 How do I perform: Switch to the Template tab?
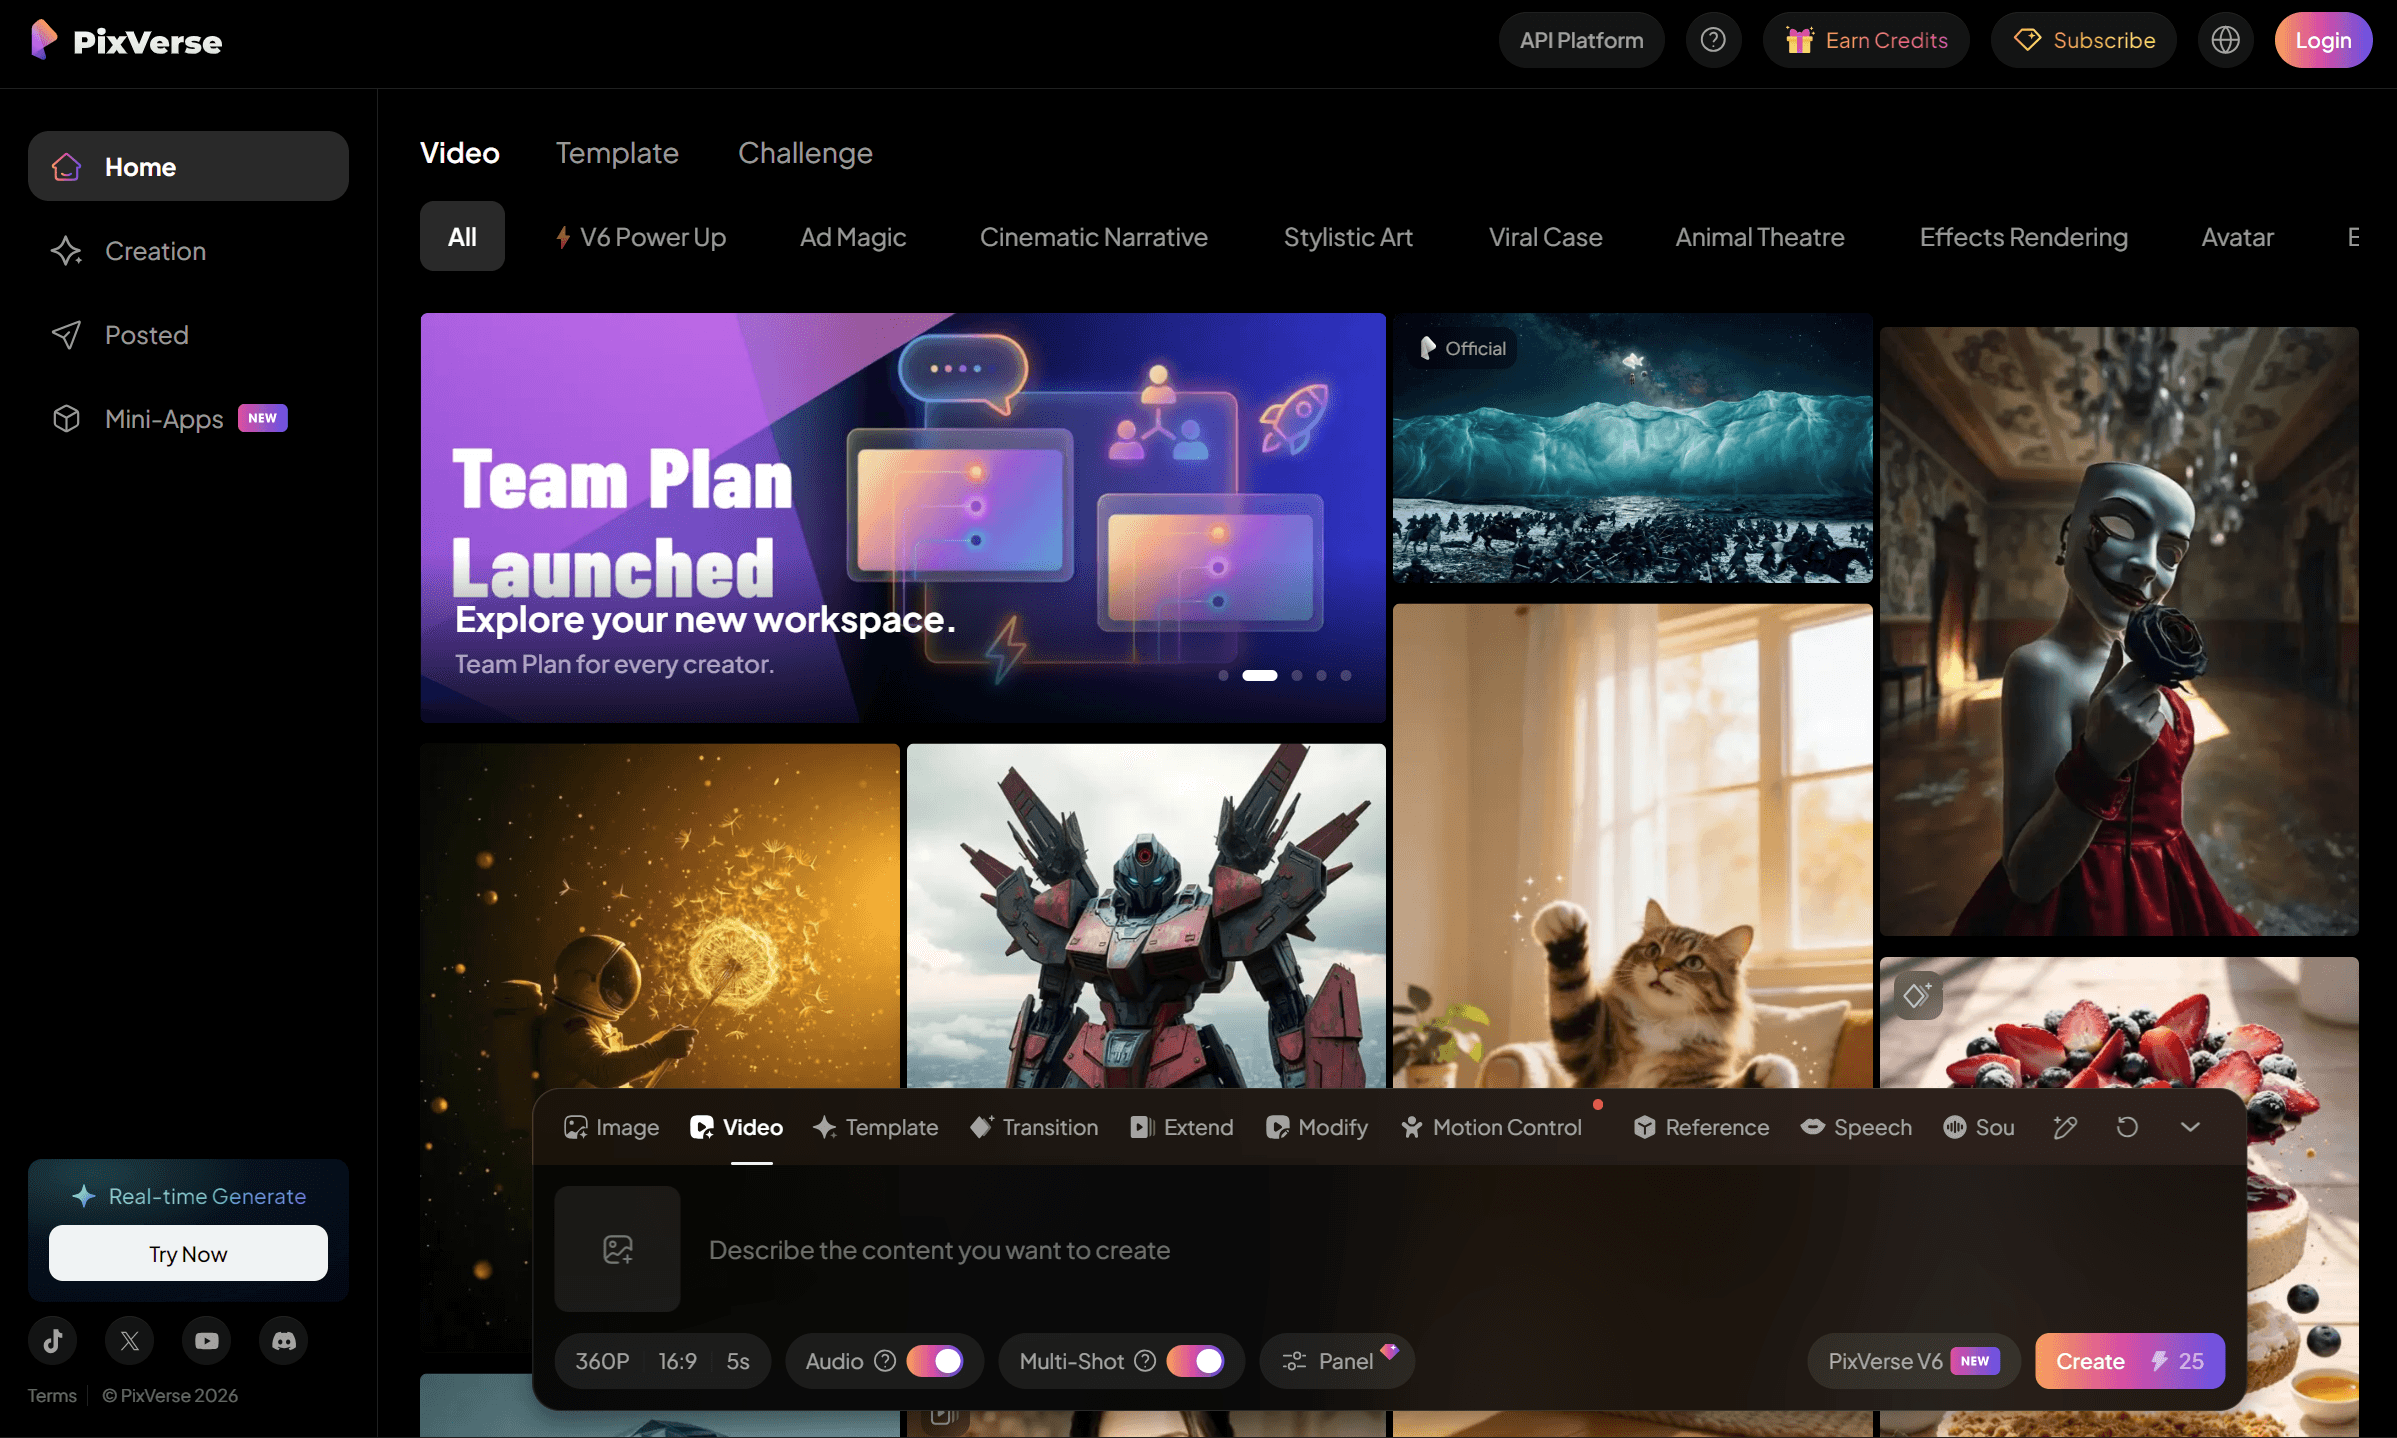617,153
